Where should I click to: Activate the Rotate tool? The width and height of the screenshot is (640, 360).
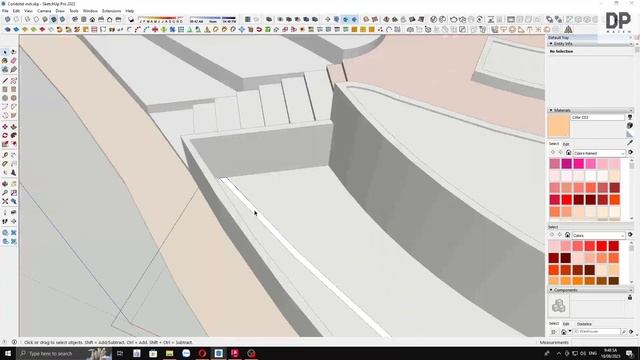[x=5, y=135]
